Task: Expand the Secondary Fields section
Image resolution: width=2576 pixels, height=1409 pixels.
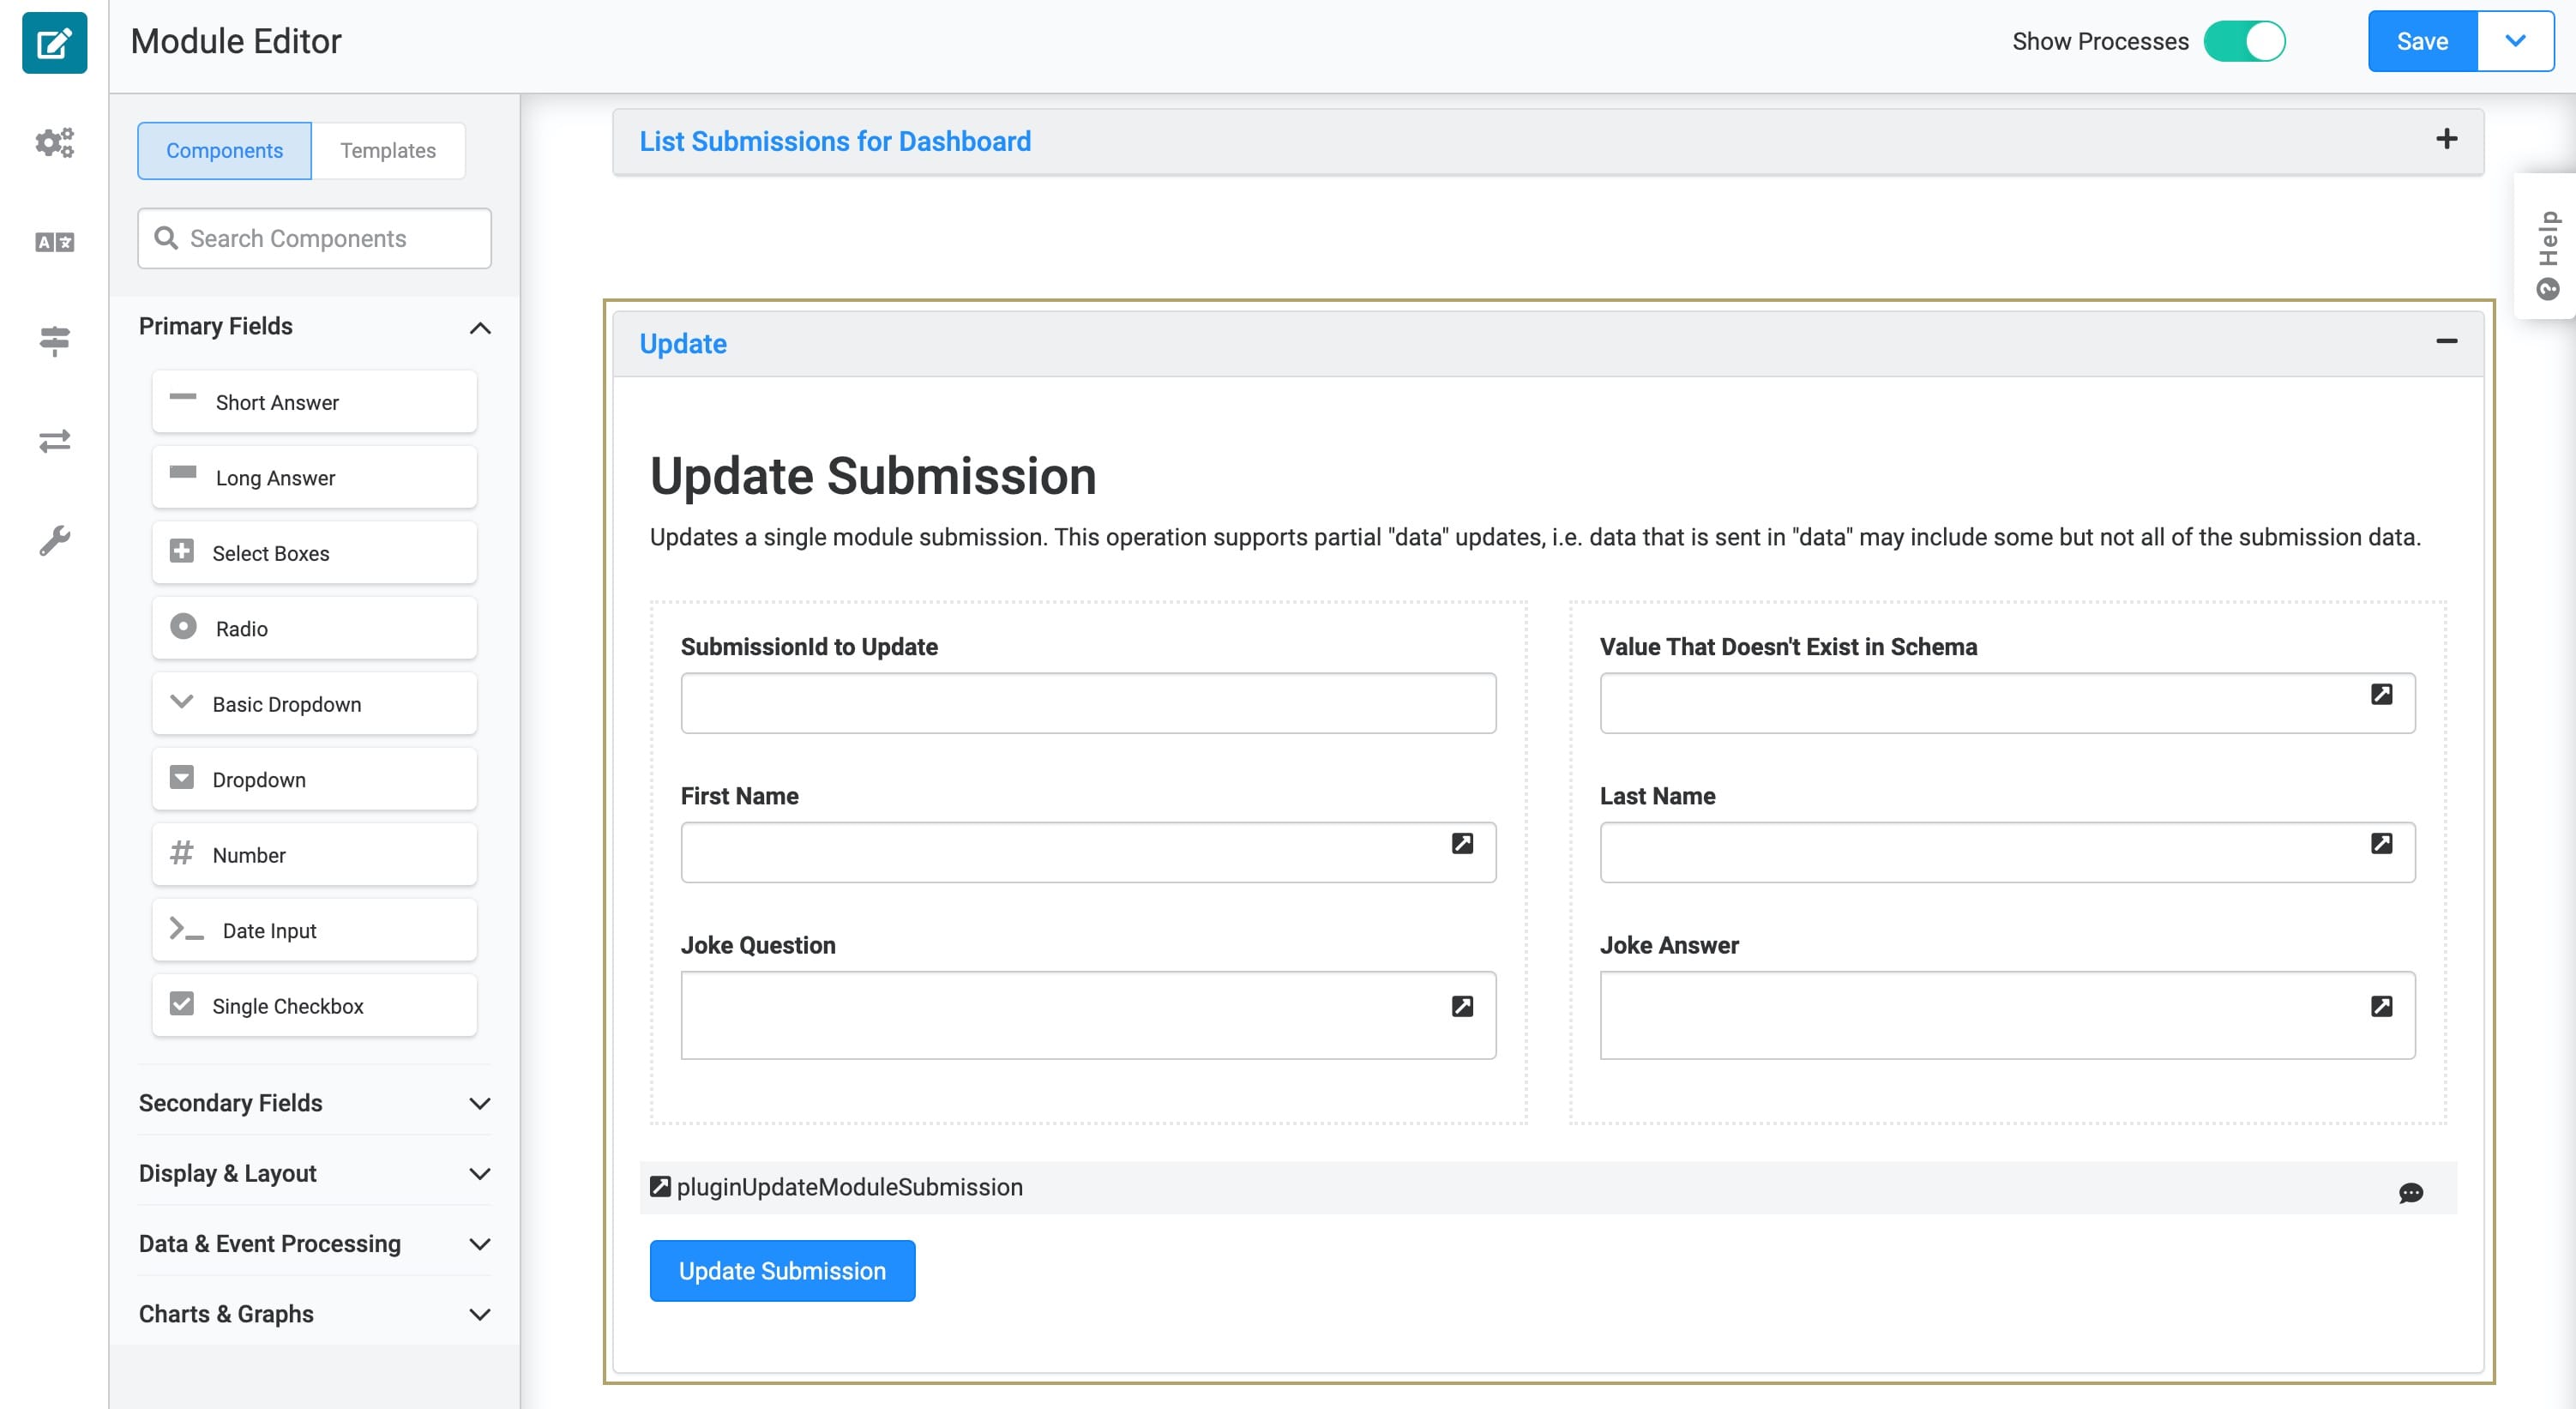Action: 480,1104
